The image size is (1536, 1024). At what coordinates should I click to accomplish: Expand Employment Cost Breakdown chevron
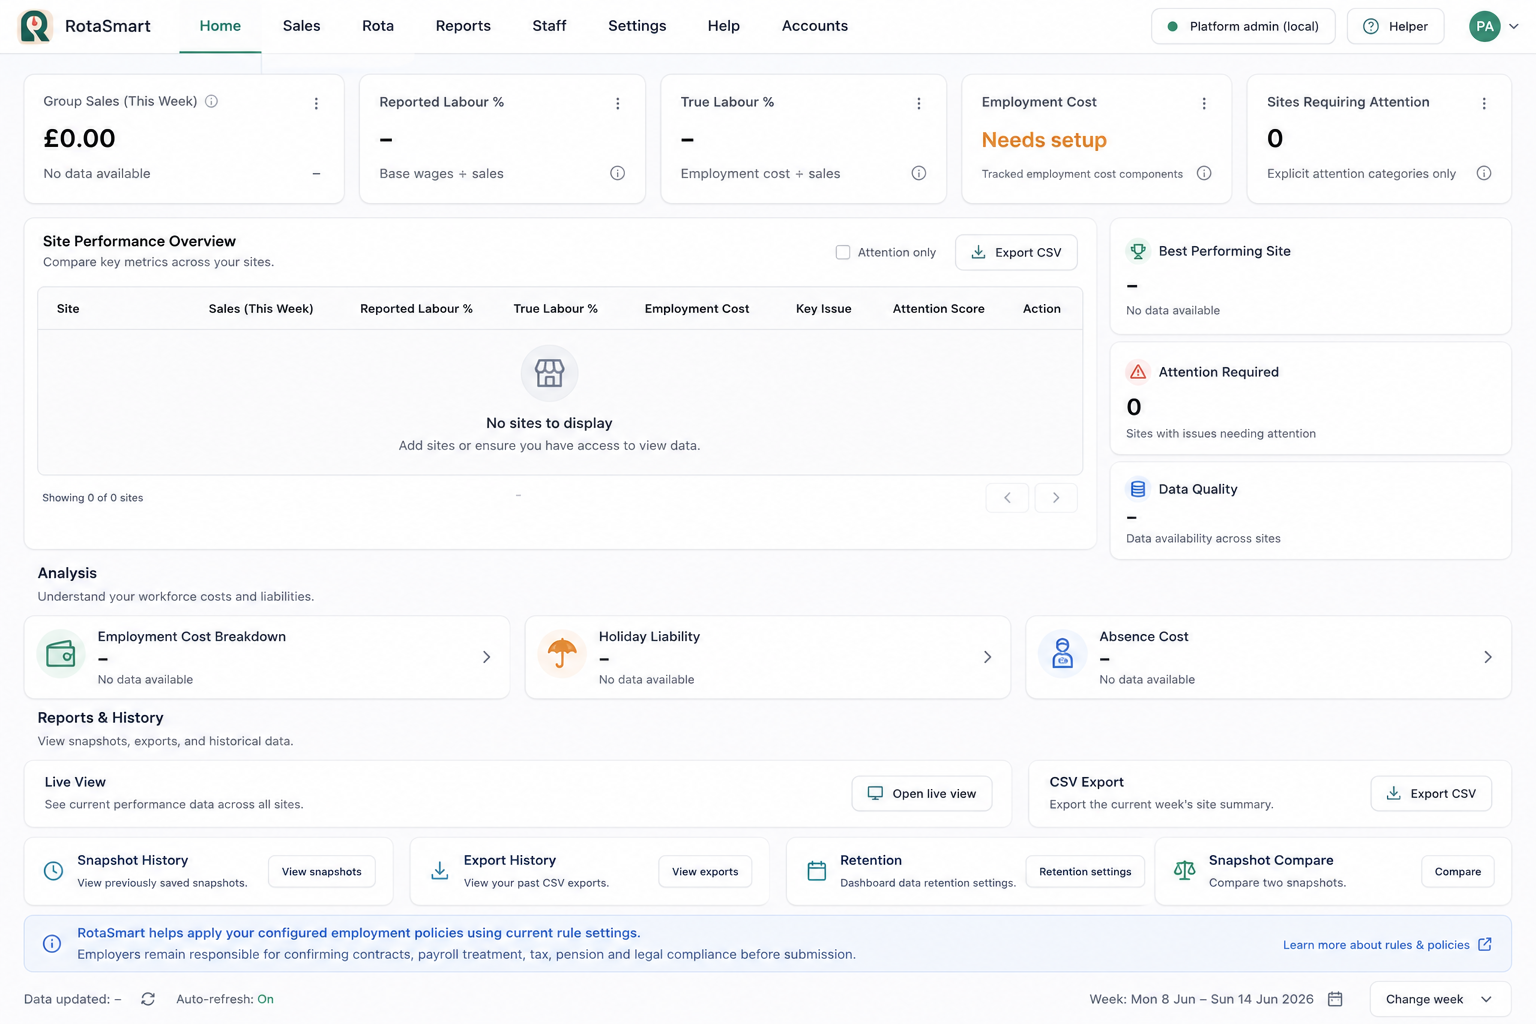click(486, 657)
